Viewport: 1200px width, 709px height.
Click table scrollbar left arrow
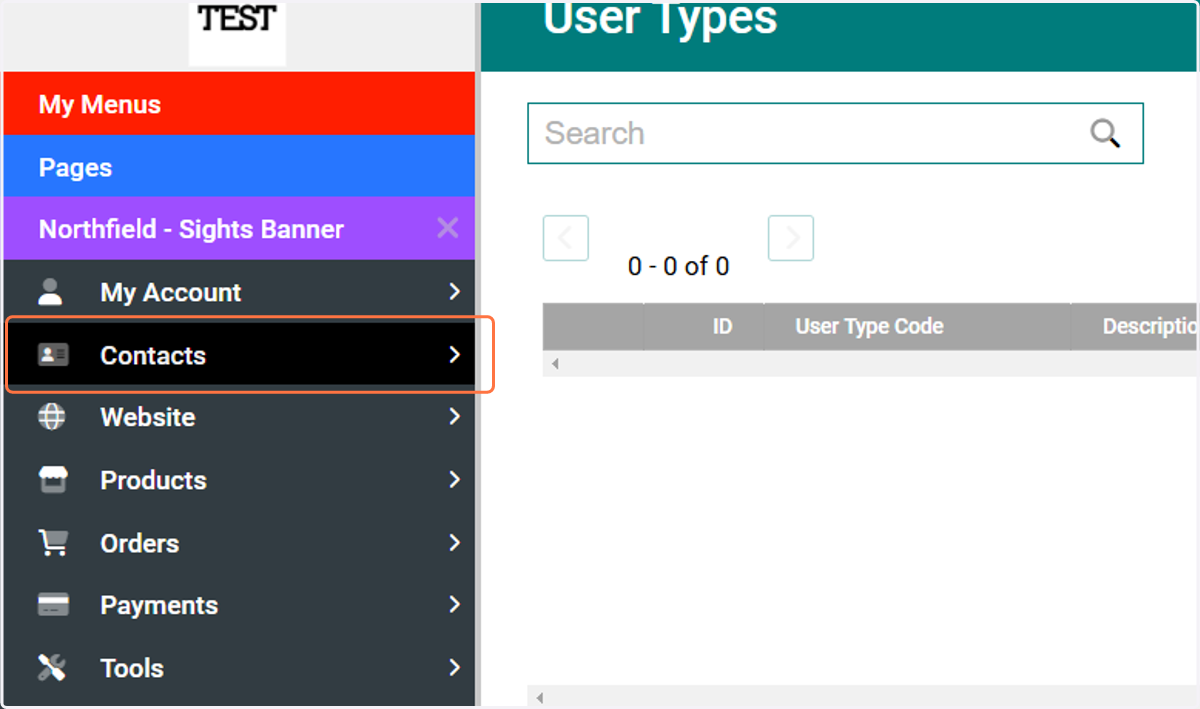(x=555, y=364)
